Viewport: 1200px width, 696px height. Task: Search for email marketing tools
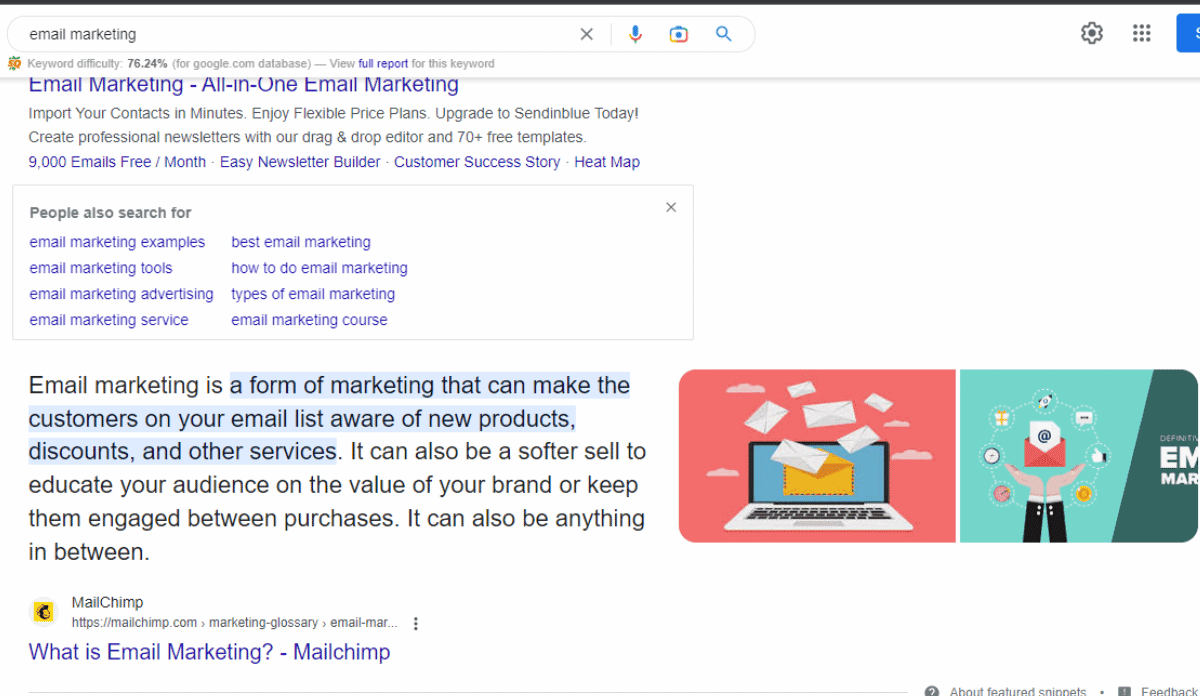(101, 268)
